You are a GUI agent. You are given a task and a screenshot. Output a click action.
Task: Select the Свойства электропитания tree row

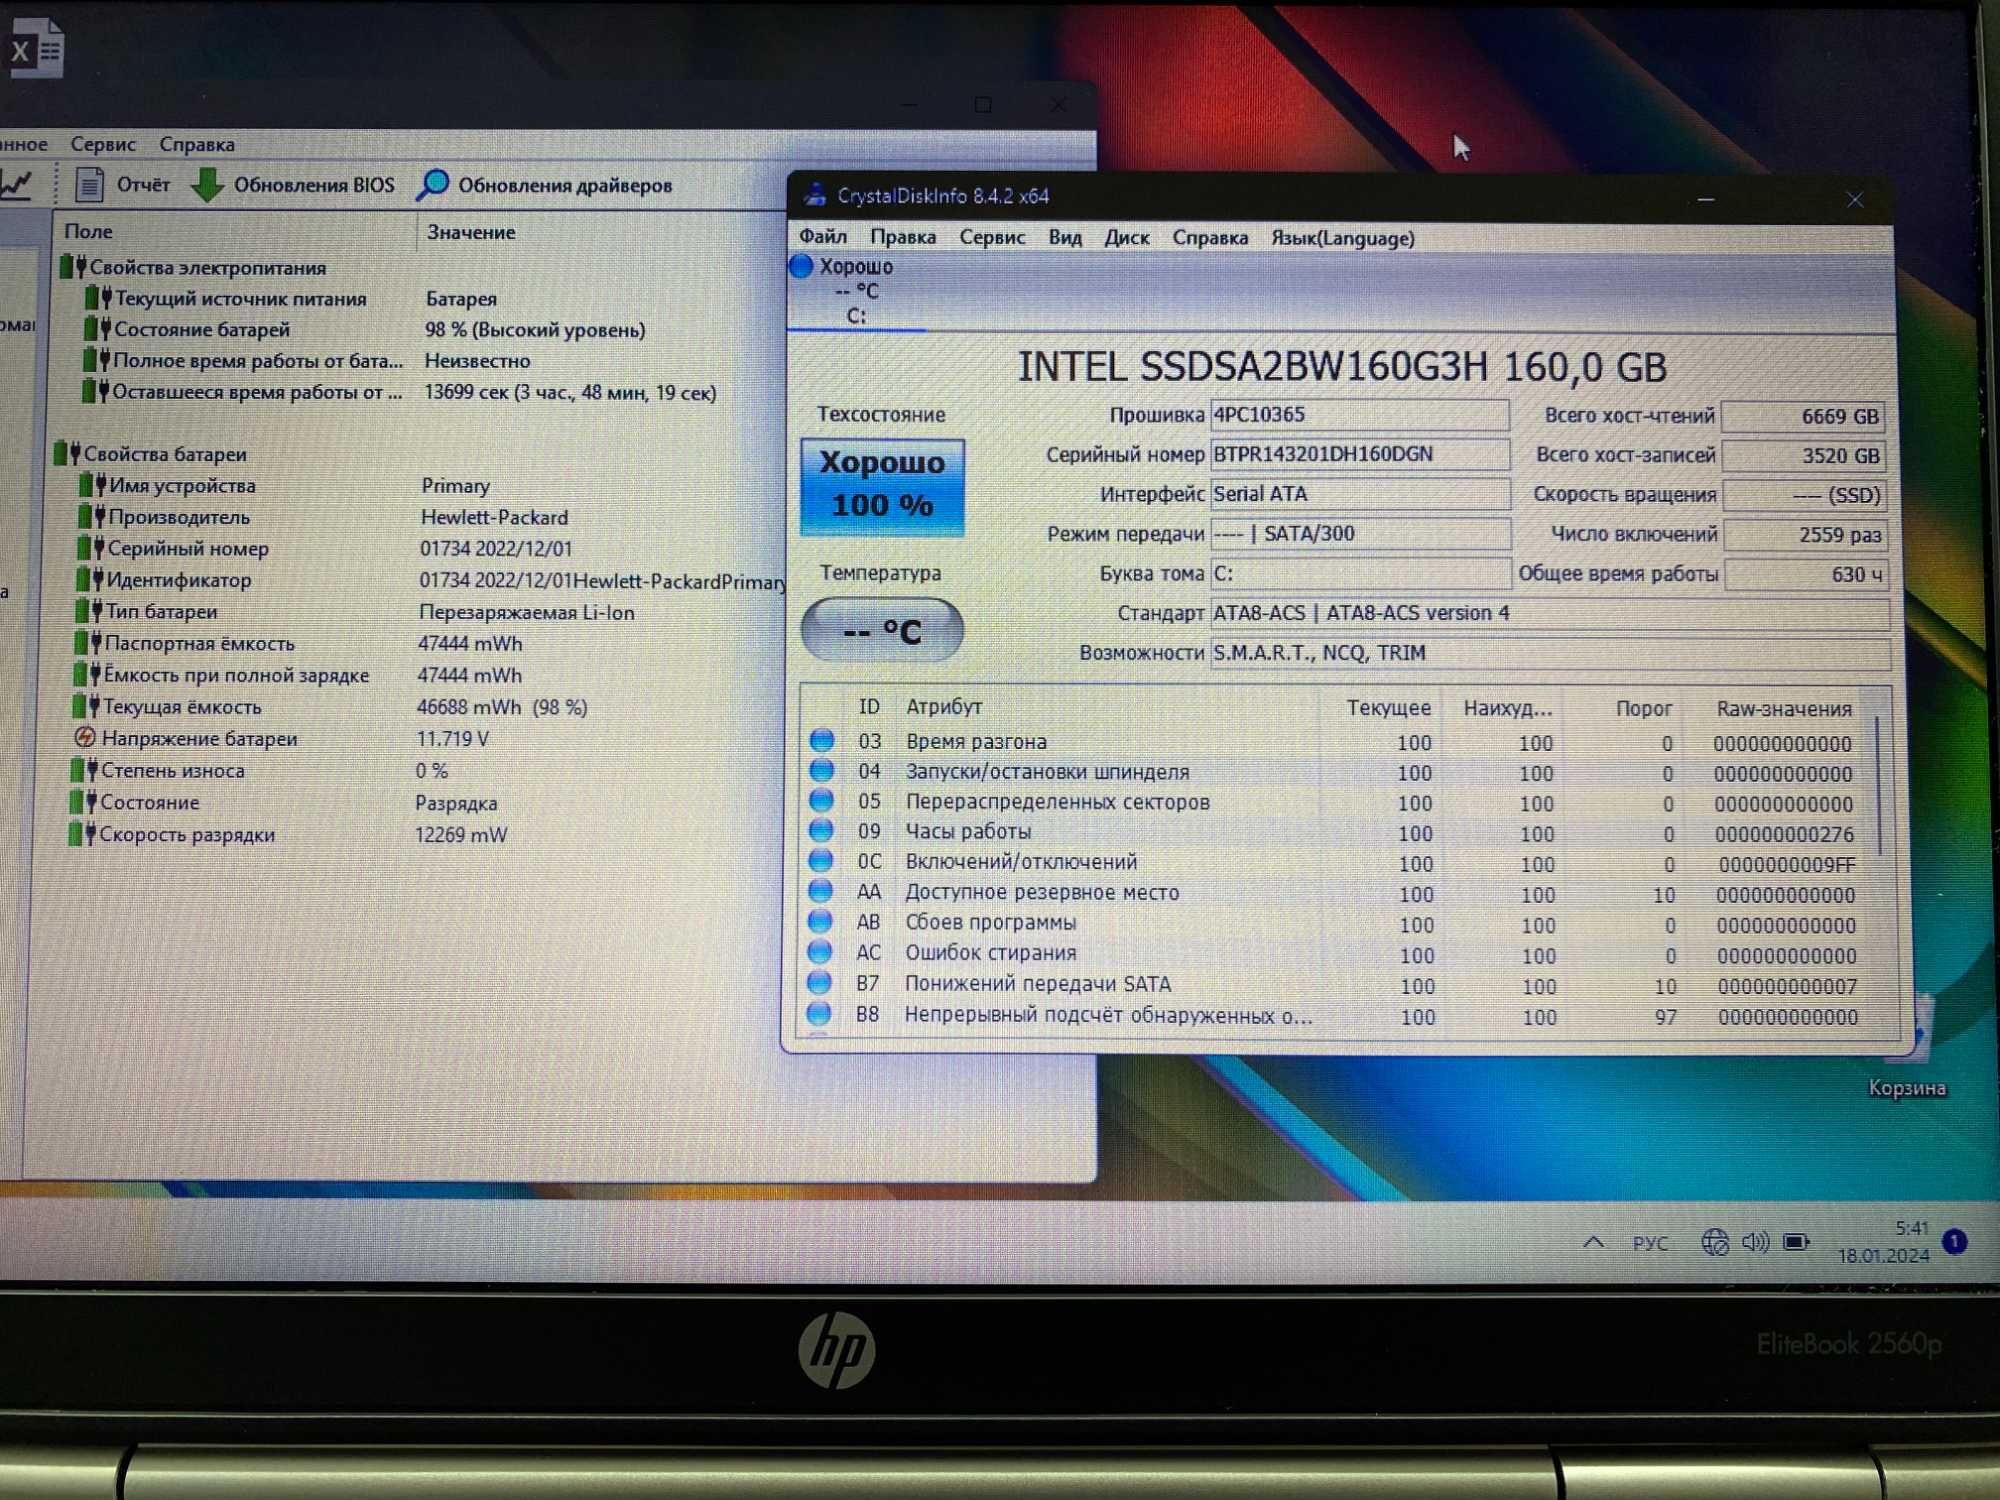point(193,267)
